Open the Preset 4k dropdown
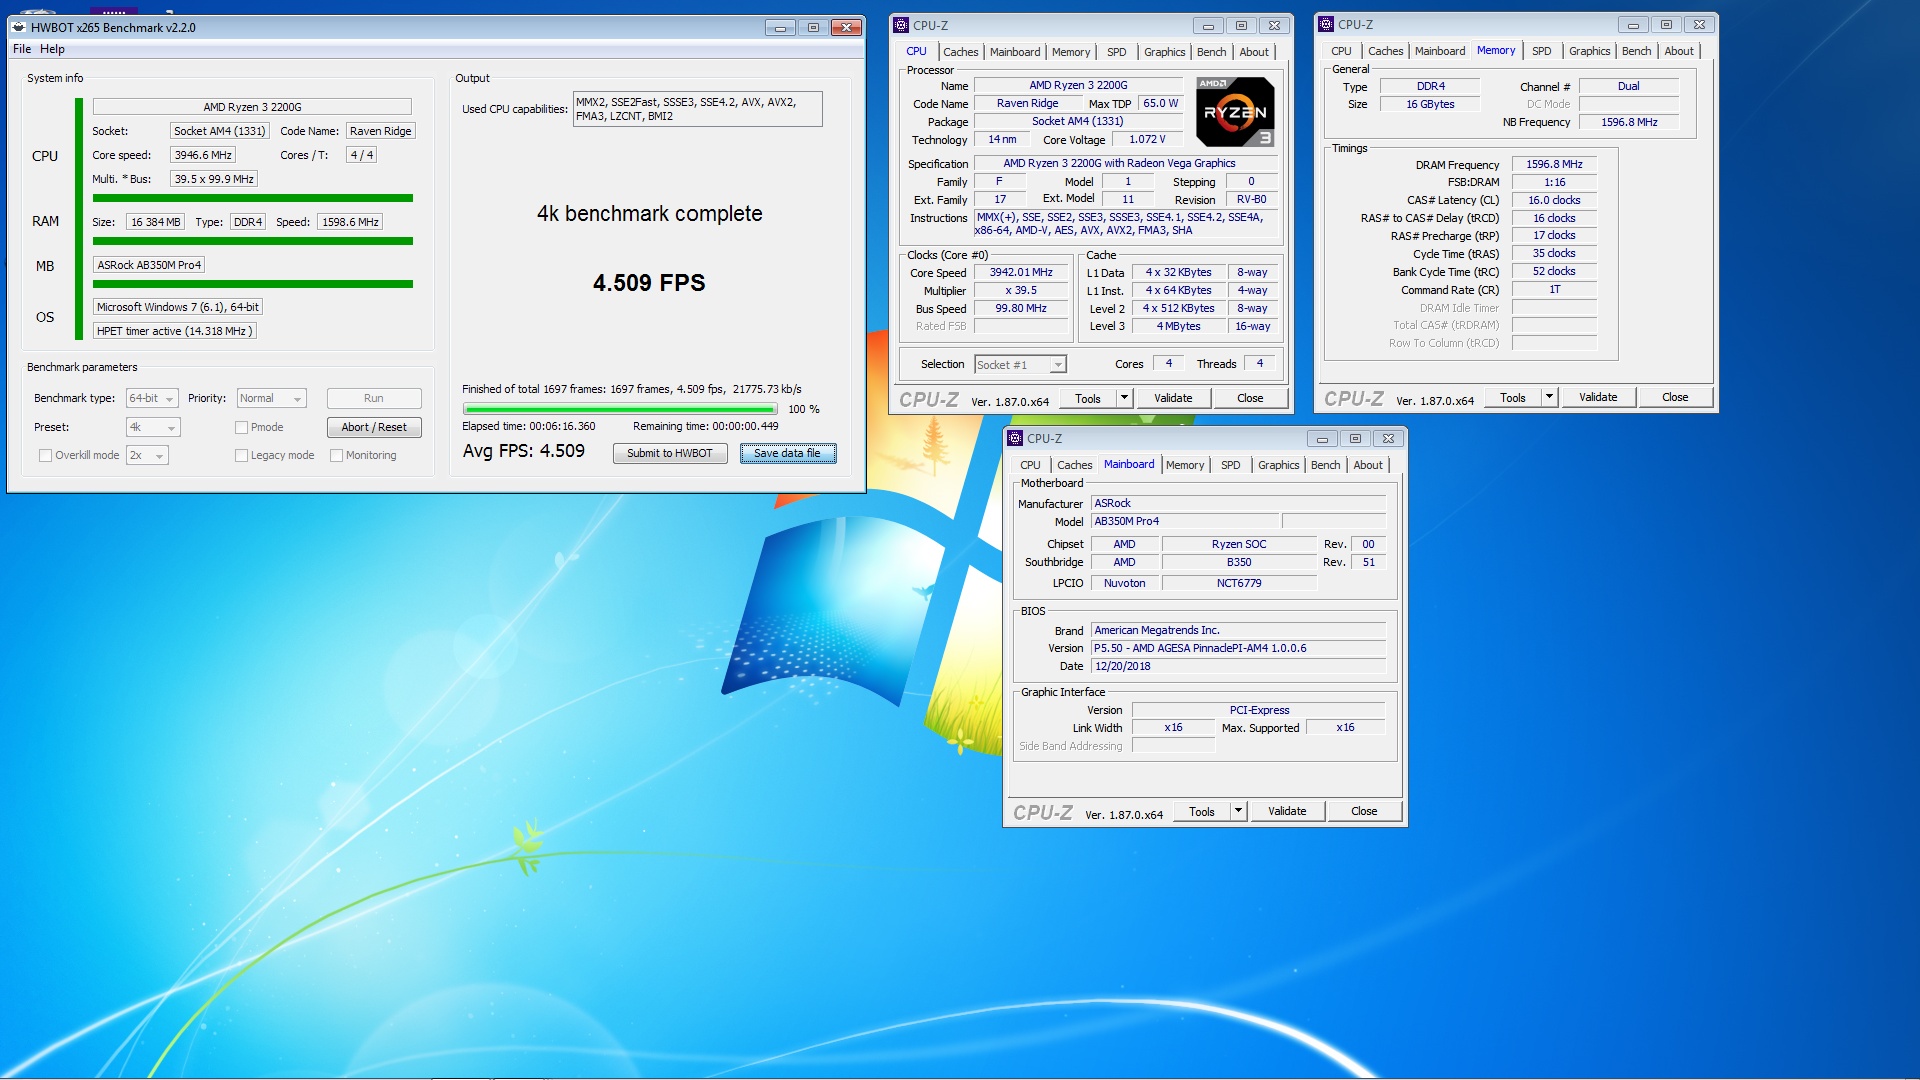Viewport: 1920px width, 1080px height. [153, 427]
